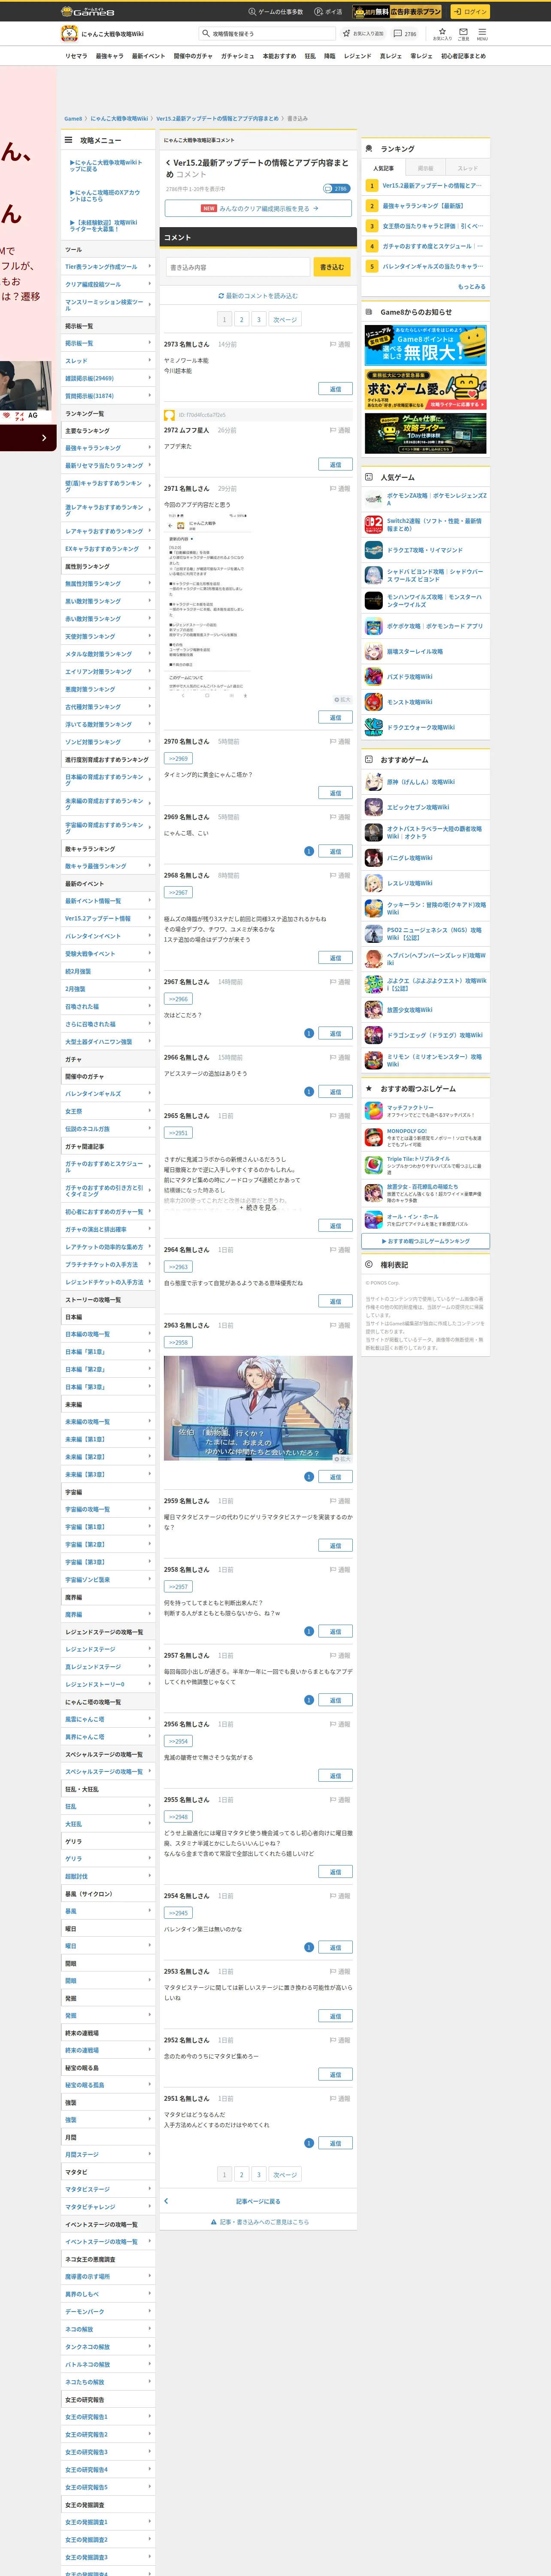
Task: Open the Tier表ランキング作成ツール sidebar row
Action: pos(108,267)
